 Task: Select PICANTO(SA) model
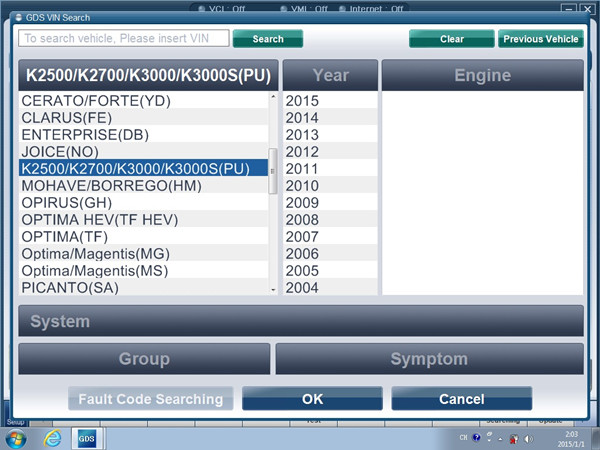[x=143, y=287]
